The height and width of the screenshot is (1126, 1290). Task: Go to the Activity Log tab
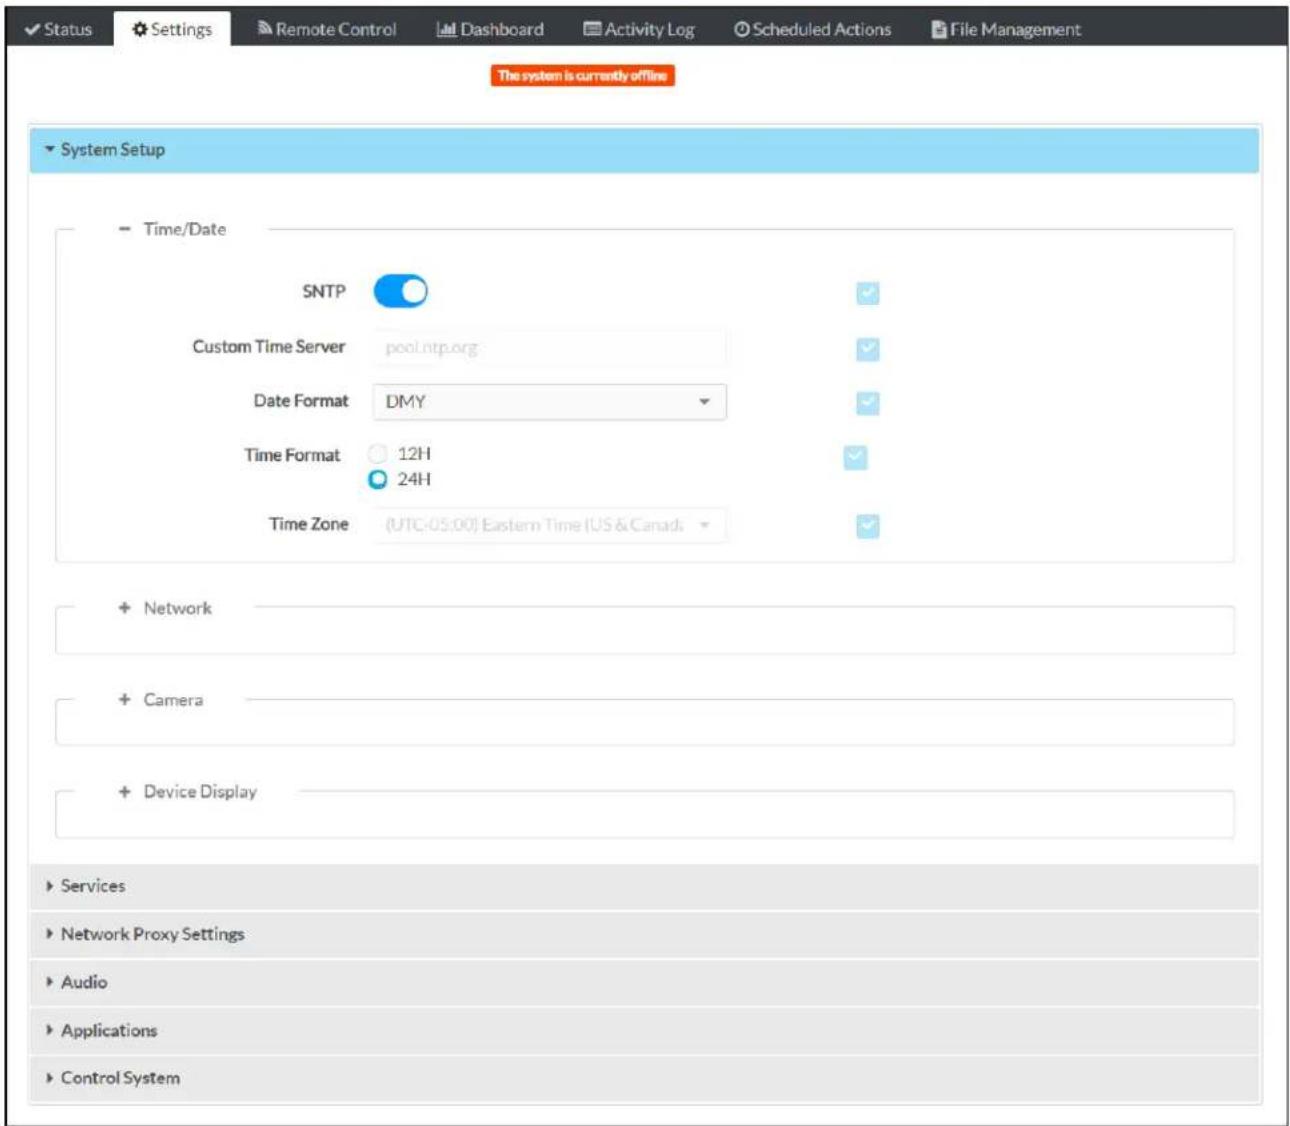click(639, 30)
